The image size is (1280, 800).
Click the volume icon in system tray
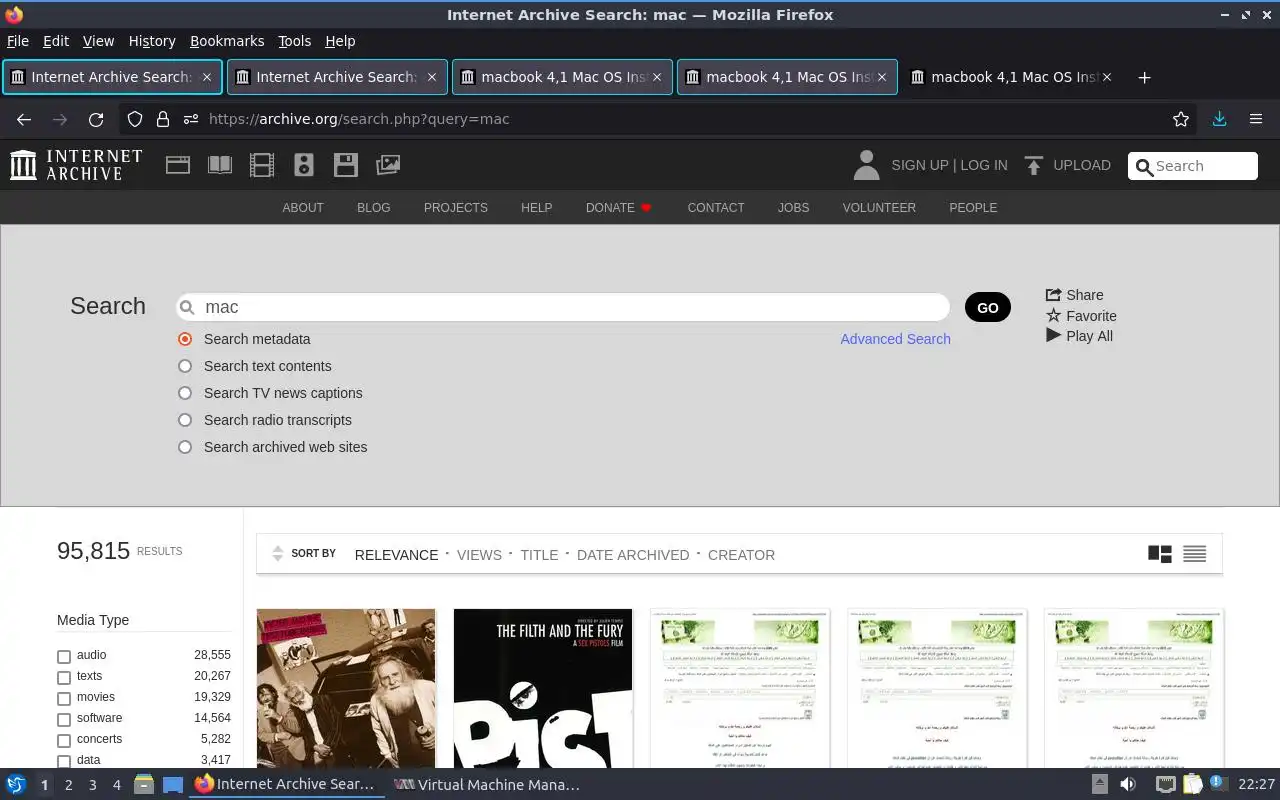pos(1128,784)
